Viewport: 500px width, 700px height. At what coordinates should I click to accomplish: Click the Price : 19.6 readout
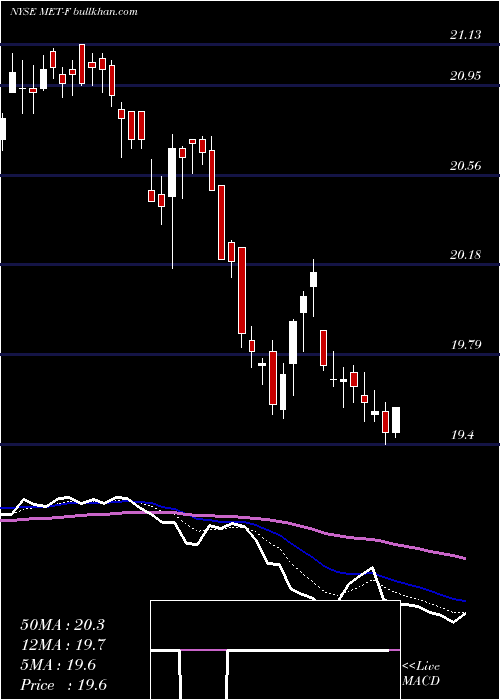click(63, 685)
